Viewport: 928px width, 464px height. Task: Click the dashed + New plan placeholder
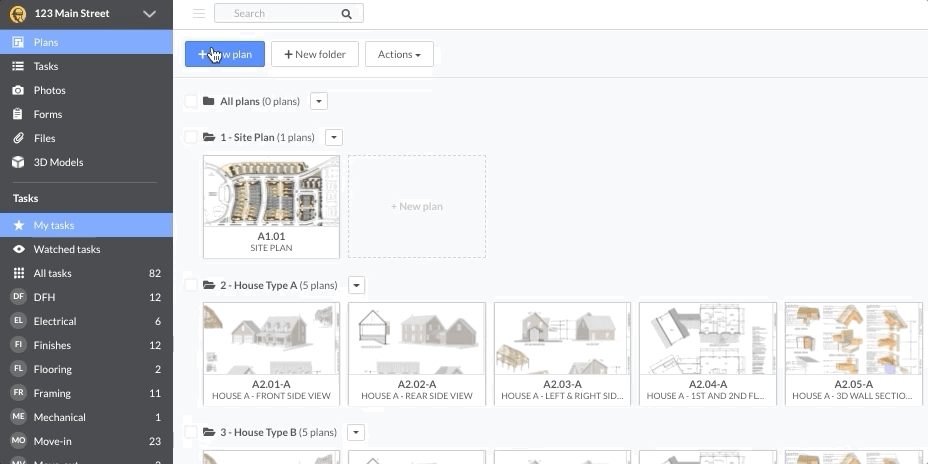click(x=417, y=207)
